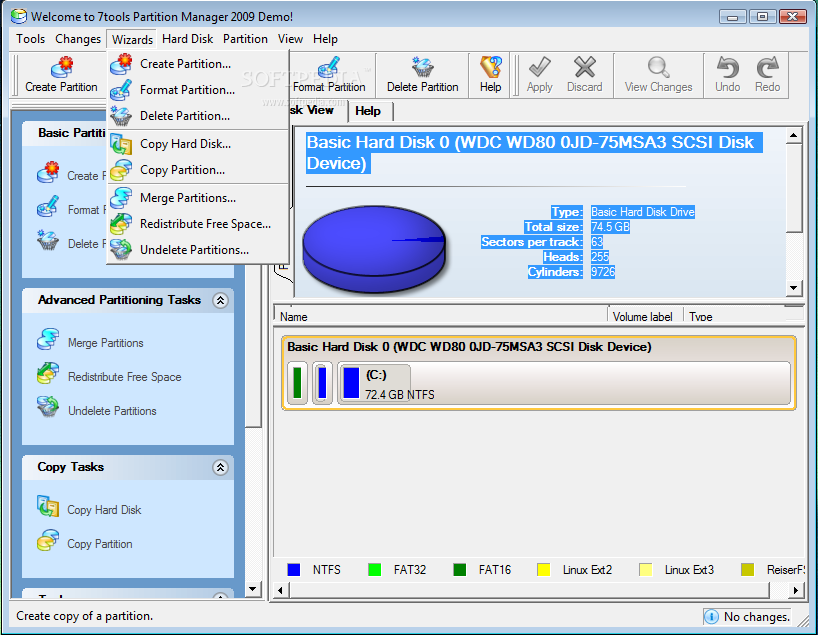Choose Merge Partitions... in Wizards menu
This screenshot has height=635, width=818.
(198, 198)
